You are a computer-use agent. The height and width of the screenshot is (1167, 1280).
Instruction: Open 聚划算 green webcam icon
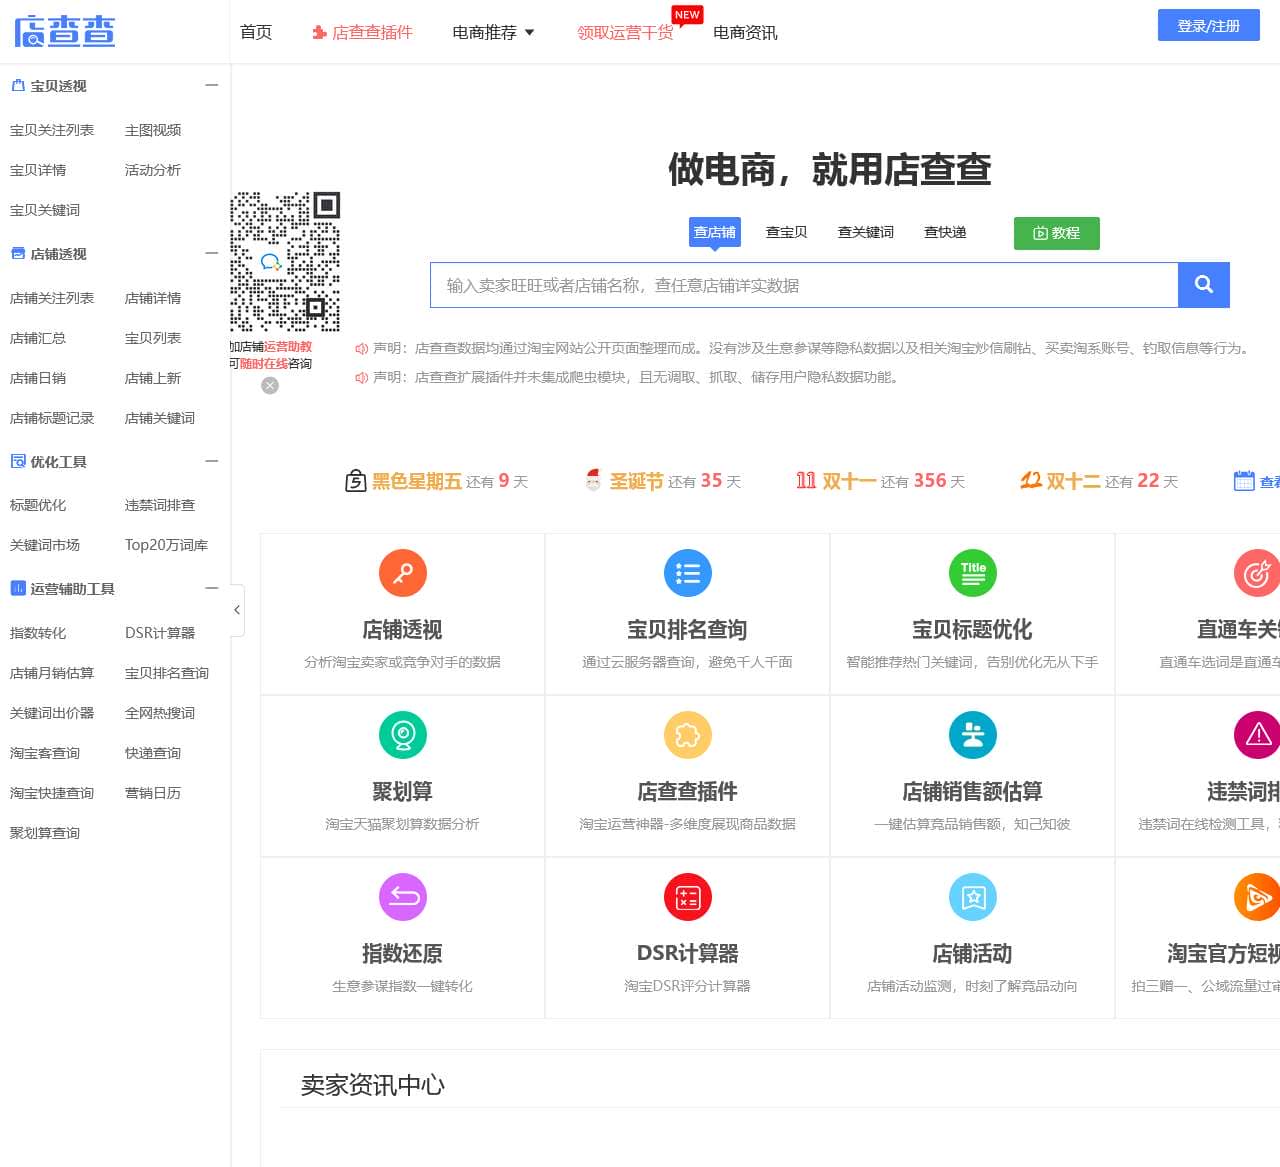[403, 735]
